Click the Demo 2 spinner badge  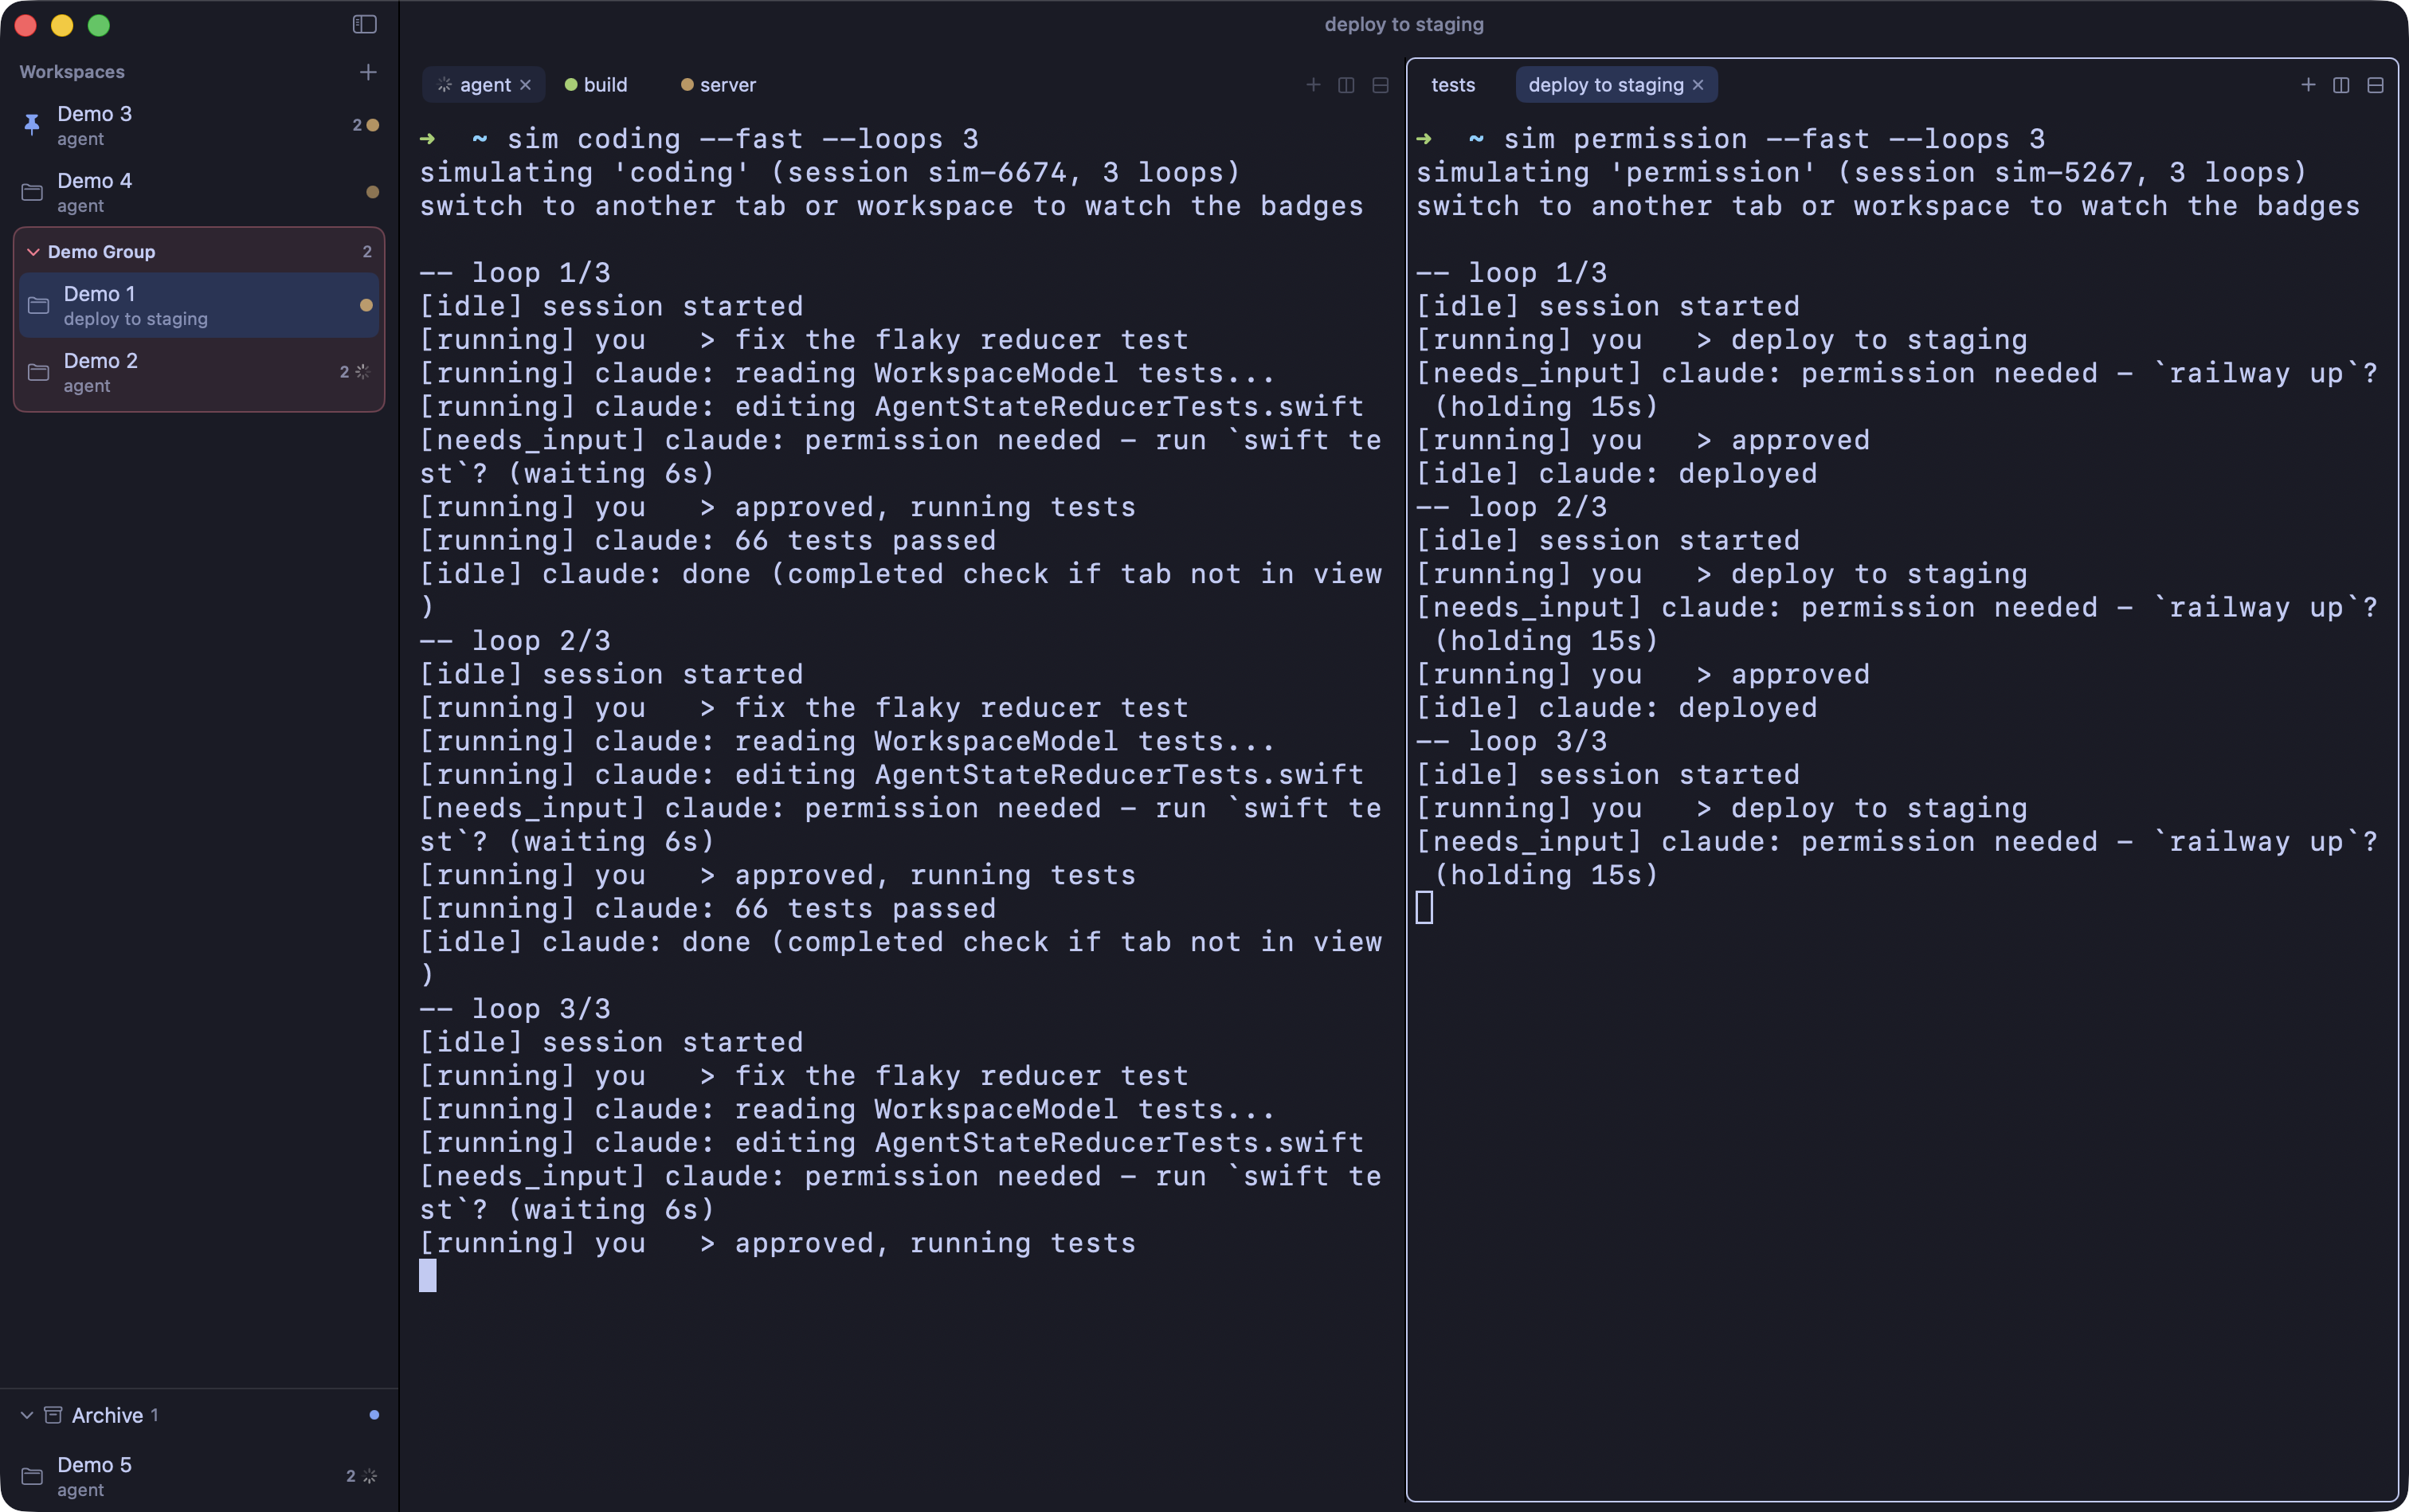[362, 372]
